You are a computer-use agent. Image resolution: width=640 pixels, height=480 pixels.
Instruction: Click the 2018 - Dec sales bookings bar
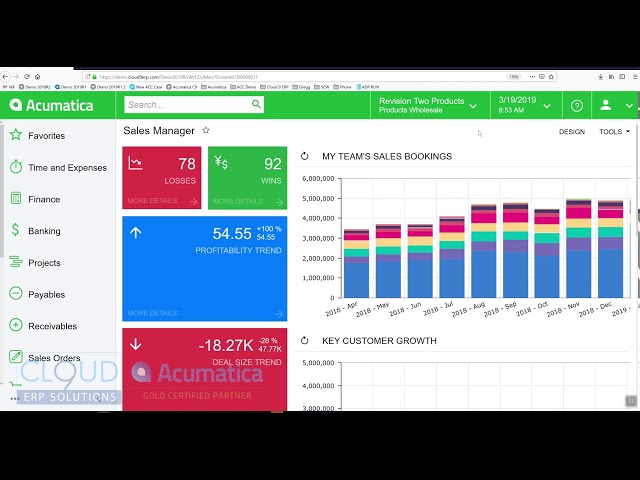[x=611, y=249]
